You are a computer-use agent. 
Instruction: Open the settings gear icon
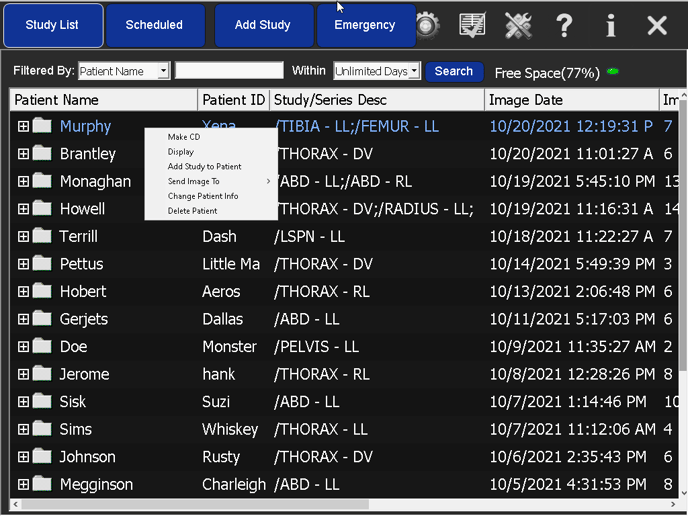[428, 25]
